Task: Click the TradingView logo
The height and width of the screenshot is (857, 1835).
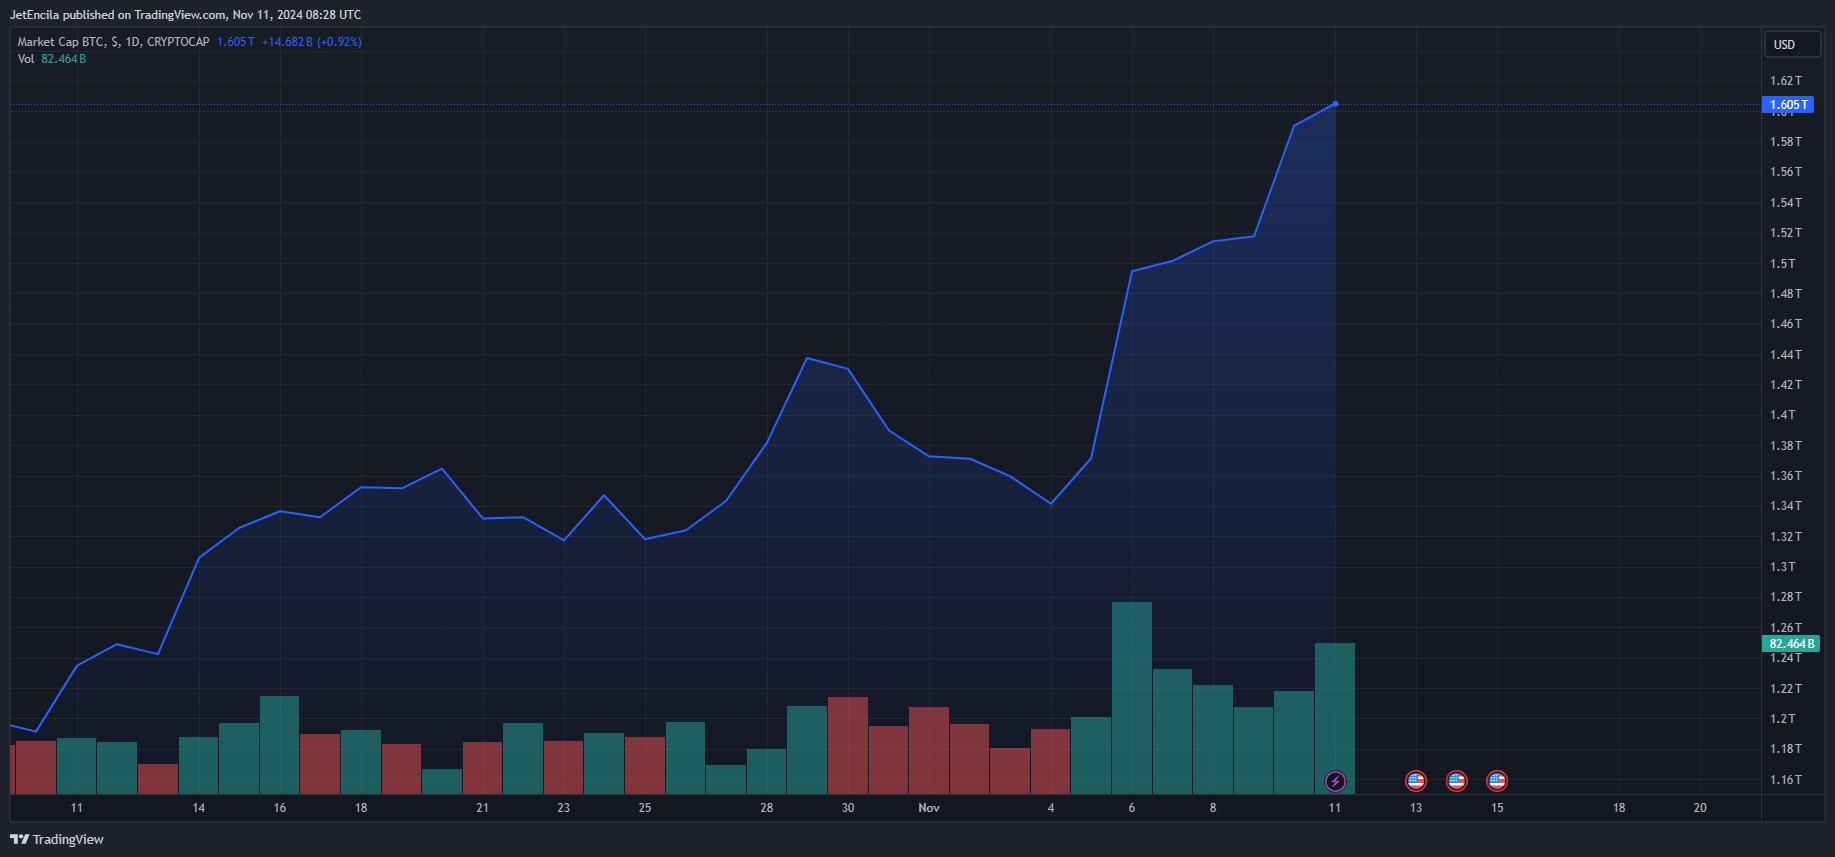Action: point(57,839)
